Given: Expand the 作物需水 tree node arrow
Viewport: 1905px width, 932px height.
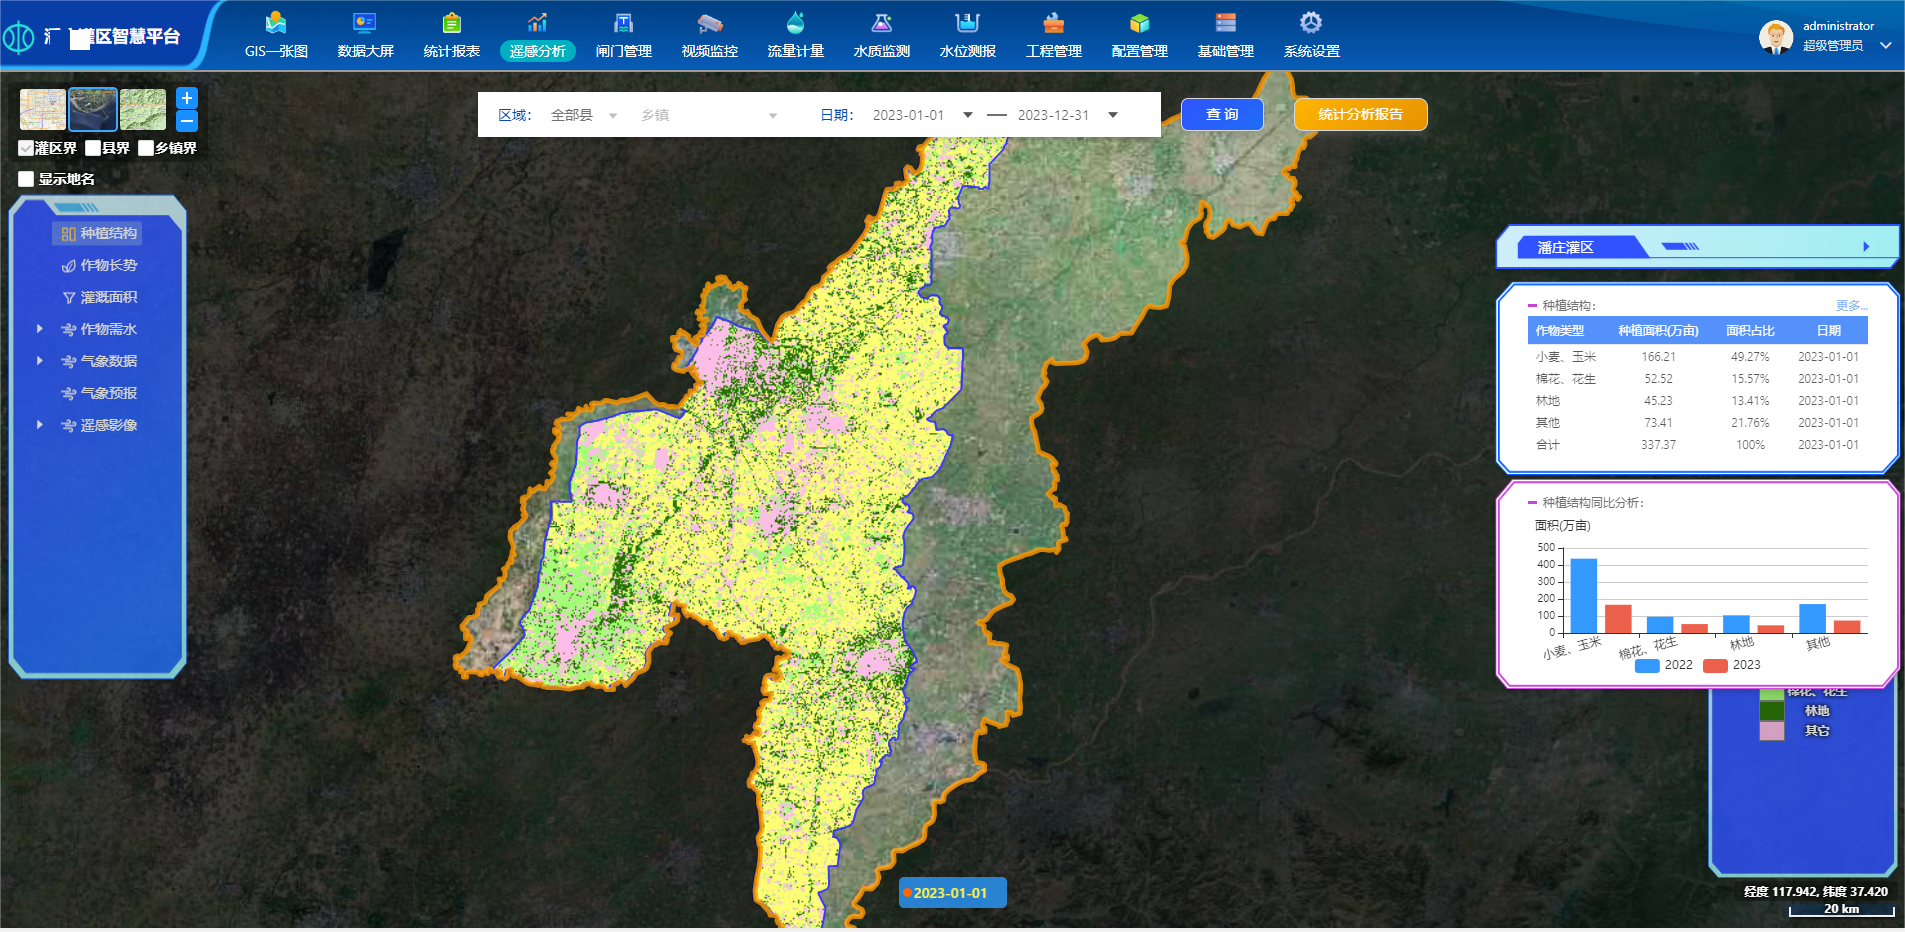Looking at the screenshot, I should tap(40, 329).
